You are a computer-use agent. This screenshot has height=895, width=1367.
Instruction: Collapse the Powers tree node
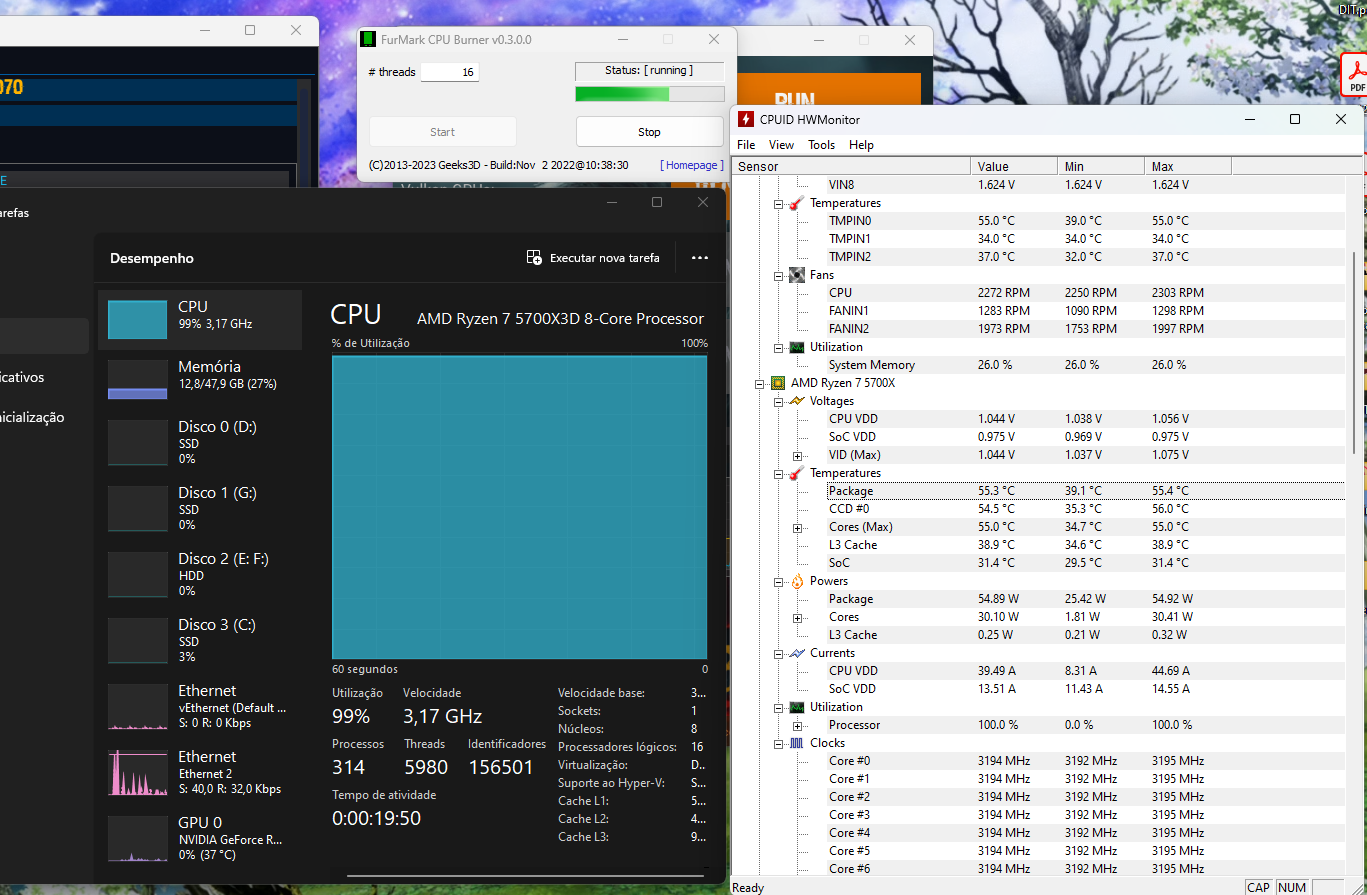[x=779, y=581]
